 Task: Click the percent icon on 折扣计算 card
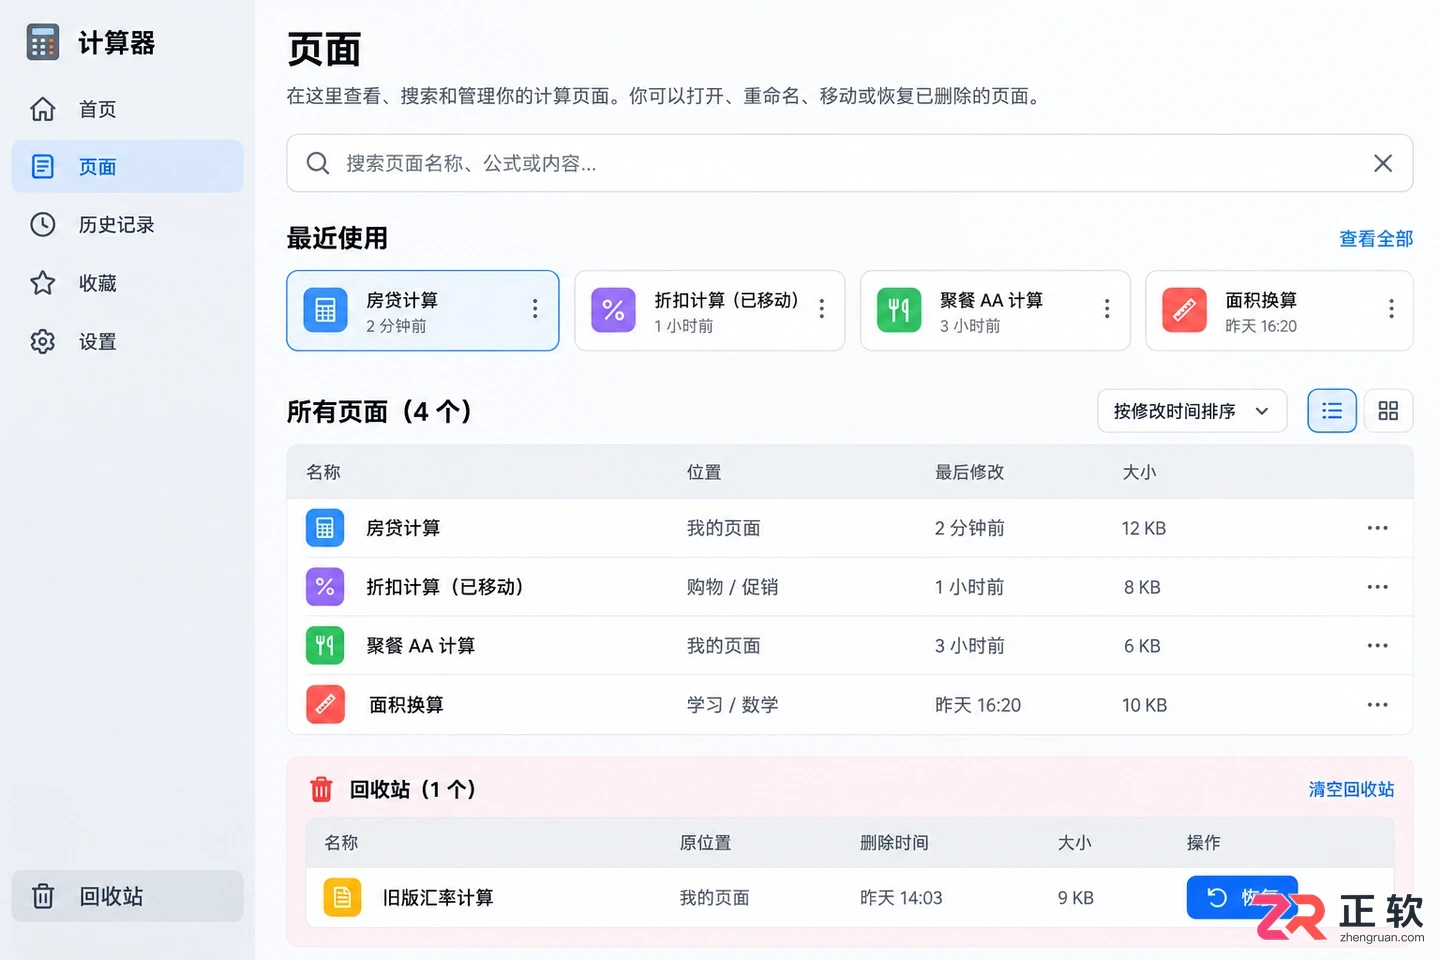coord(613,310)
